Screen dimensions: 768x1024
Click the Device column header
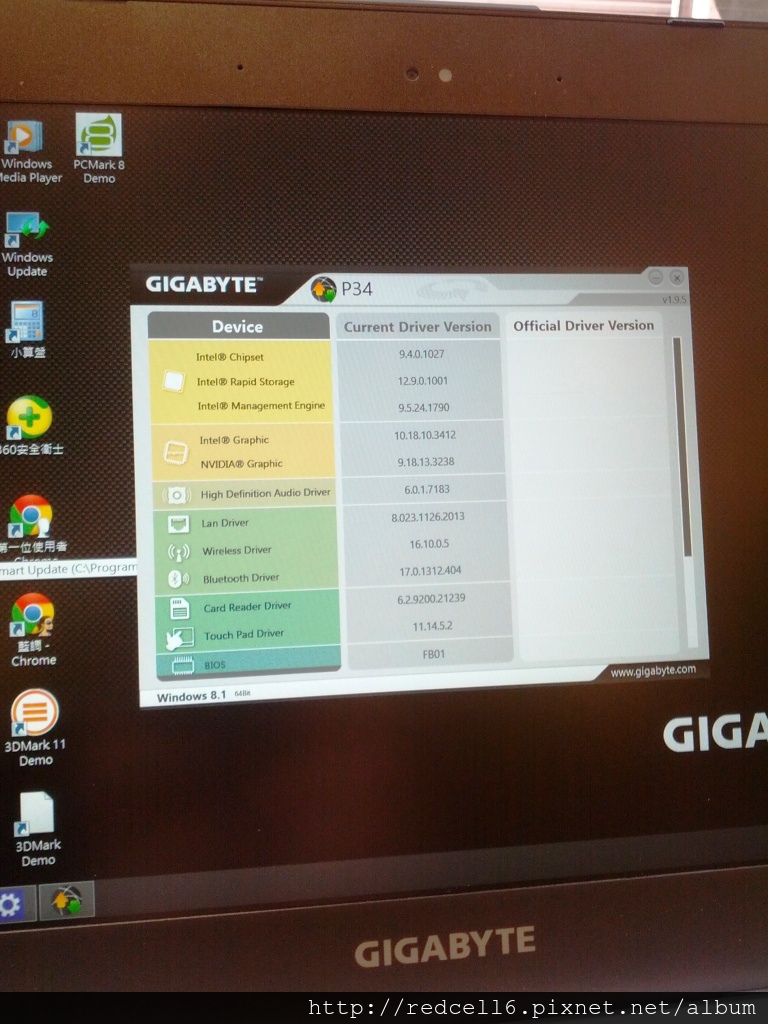pos(238,327)
